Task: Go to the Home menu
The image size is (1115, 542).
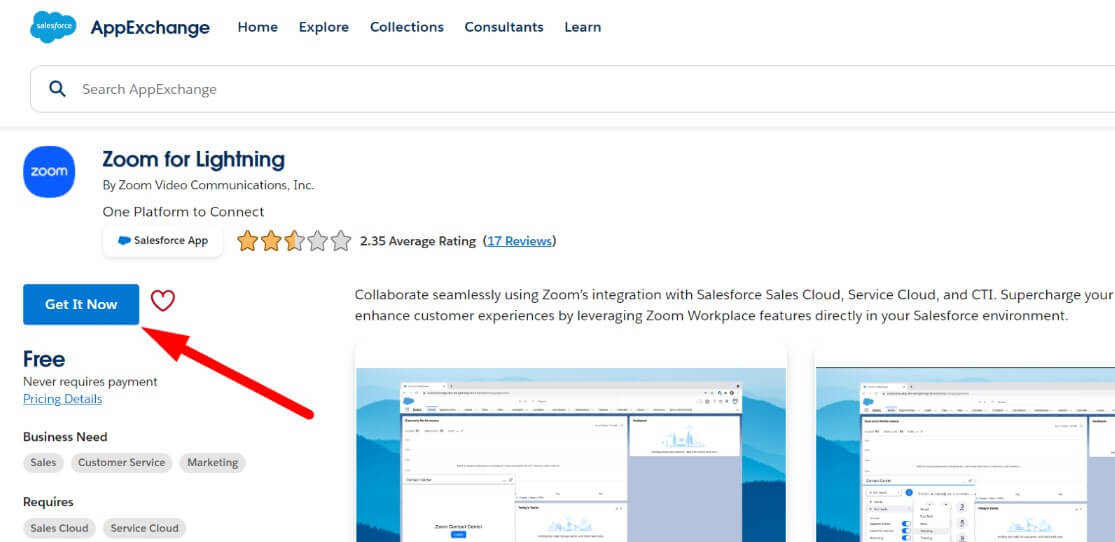Action: click(257, 27)
